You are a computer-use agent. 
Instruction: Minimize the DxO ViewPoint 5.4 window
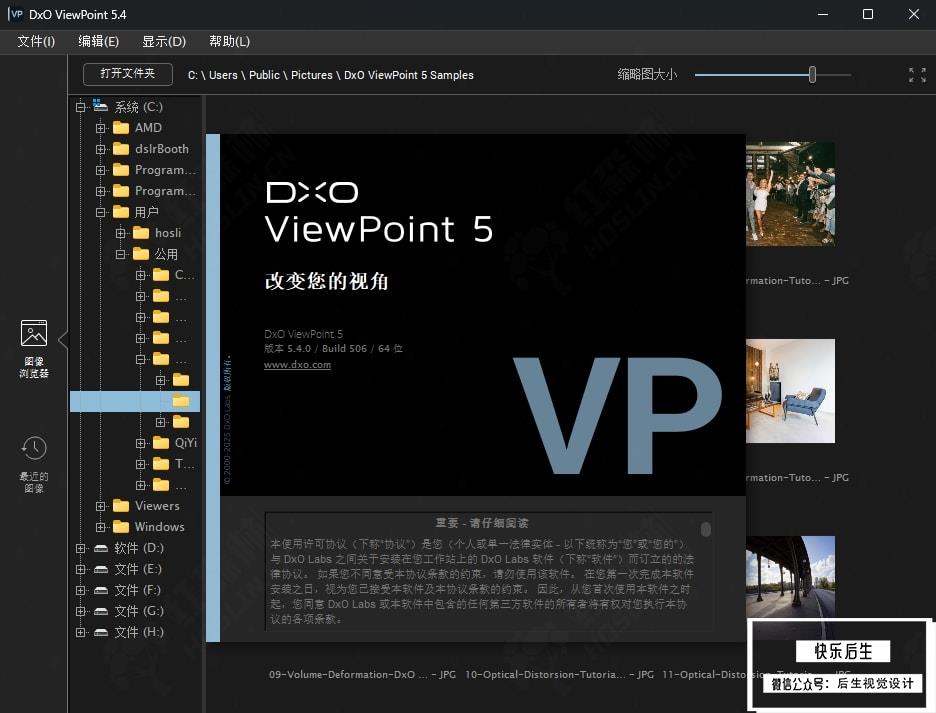823,14
